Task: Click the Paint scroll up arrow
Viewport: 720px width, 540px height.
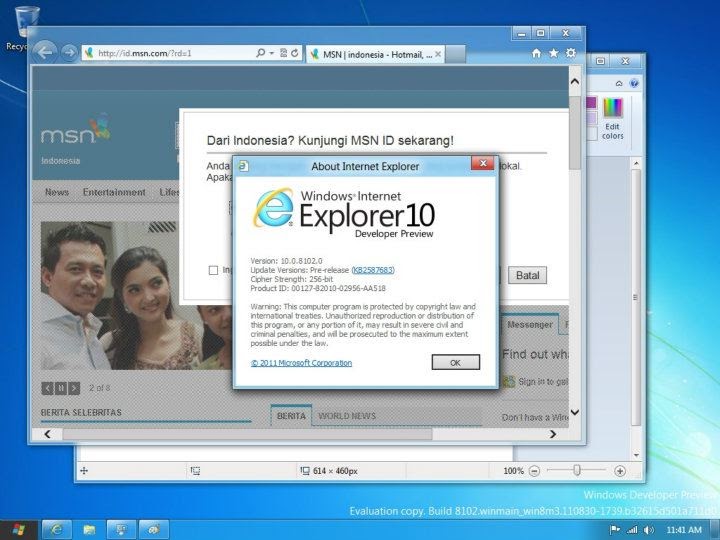Action: tap(636, 163)
